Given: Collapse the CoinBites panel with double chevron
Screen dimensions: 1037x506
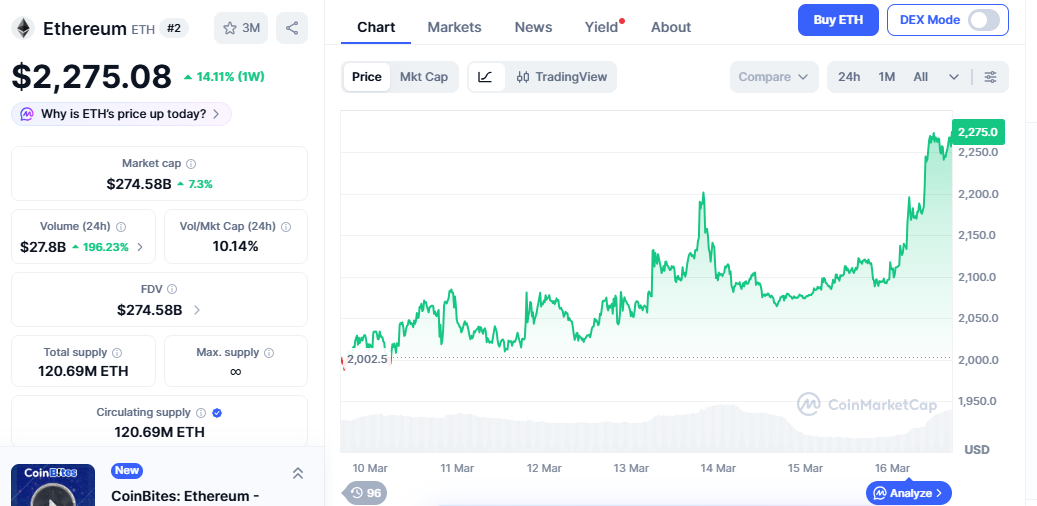Looking at the screenshot, I should tap(298, 473).
